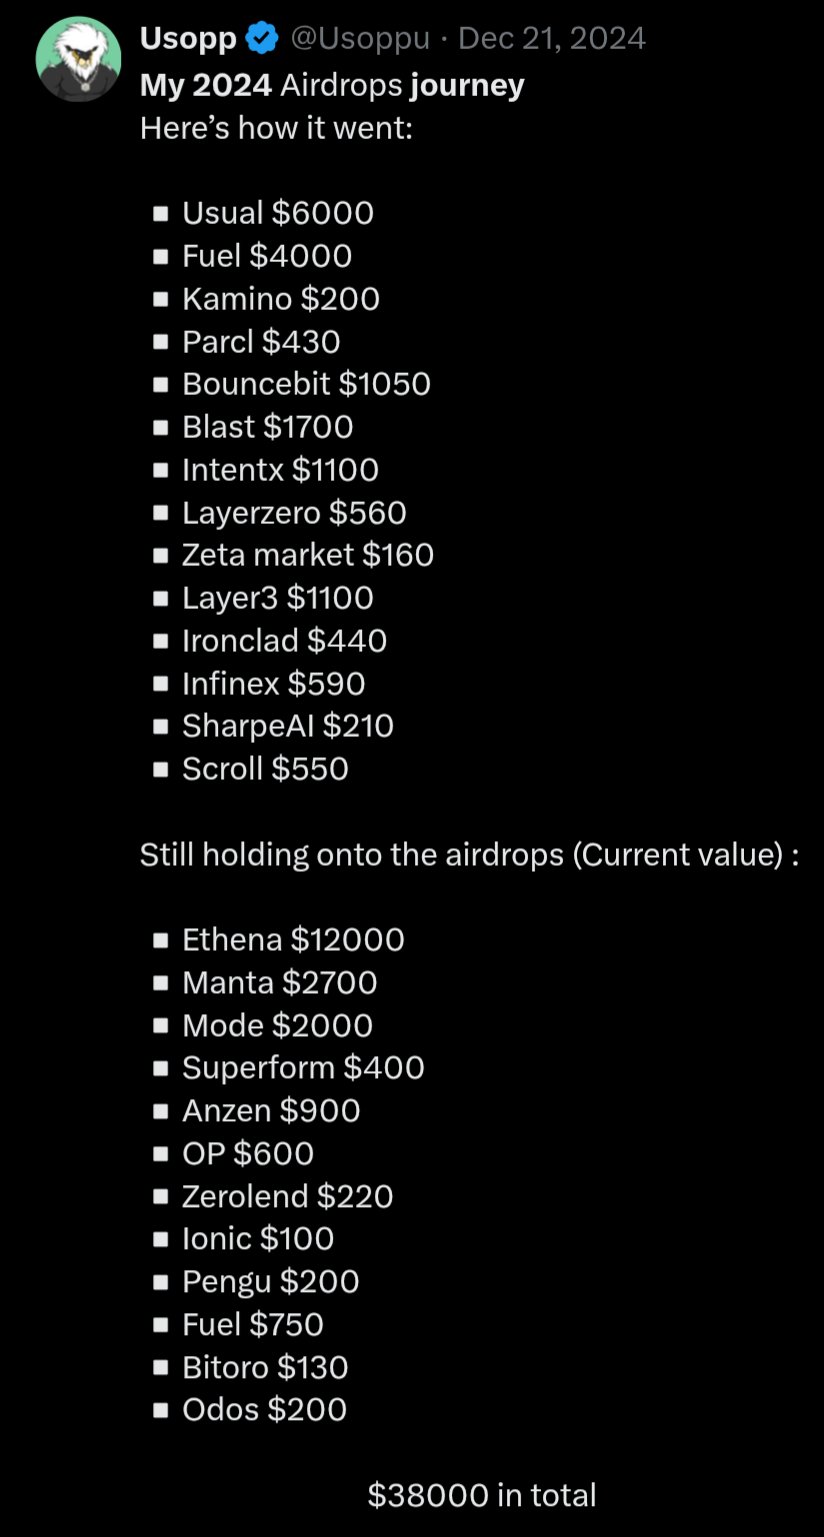
Task: Click the Manta $2700 line
Action: (x=280, y=983)
